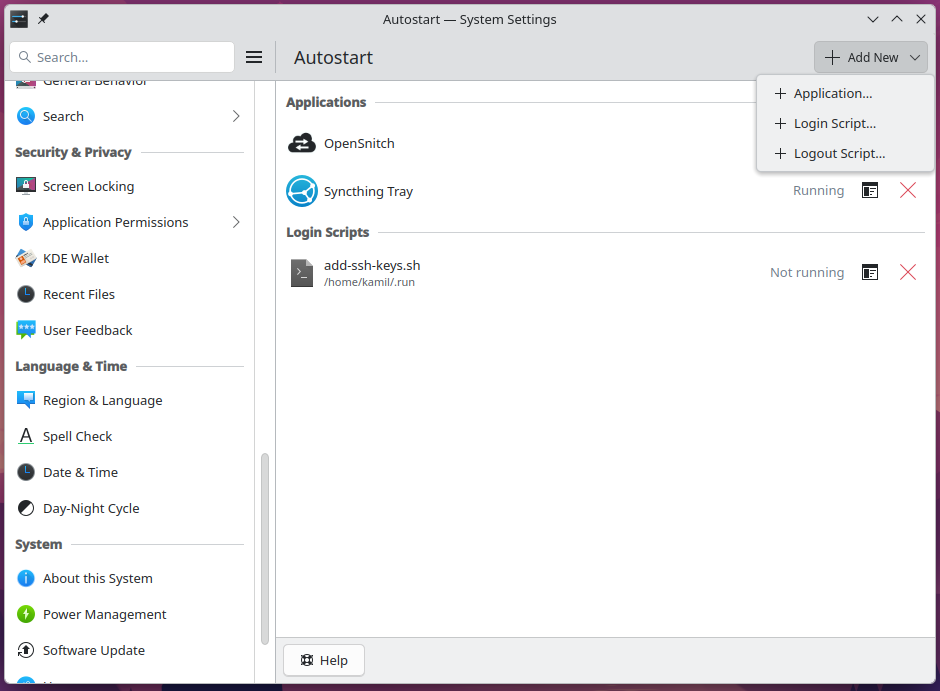Click the User Feedback icon
The height and width of the screenshot is (691, 940).
tap(25, 330)
